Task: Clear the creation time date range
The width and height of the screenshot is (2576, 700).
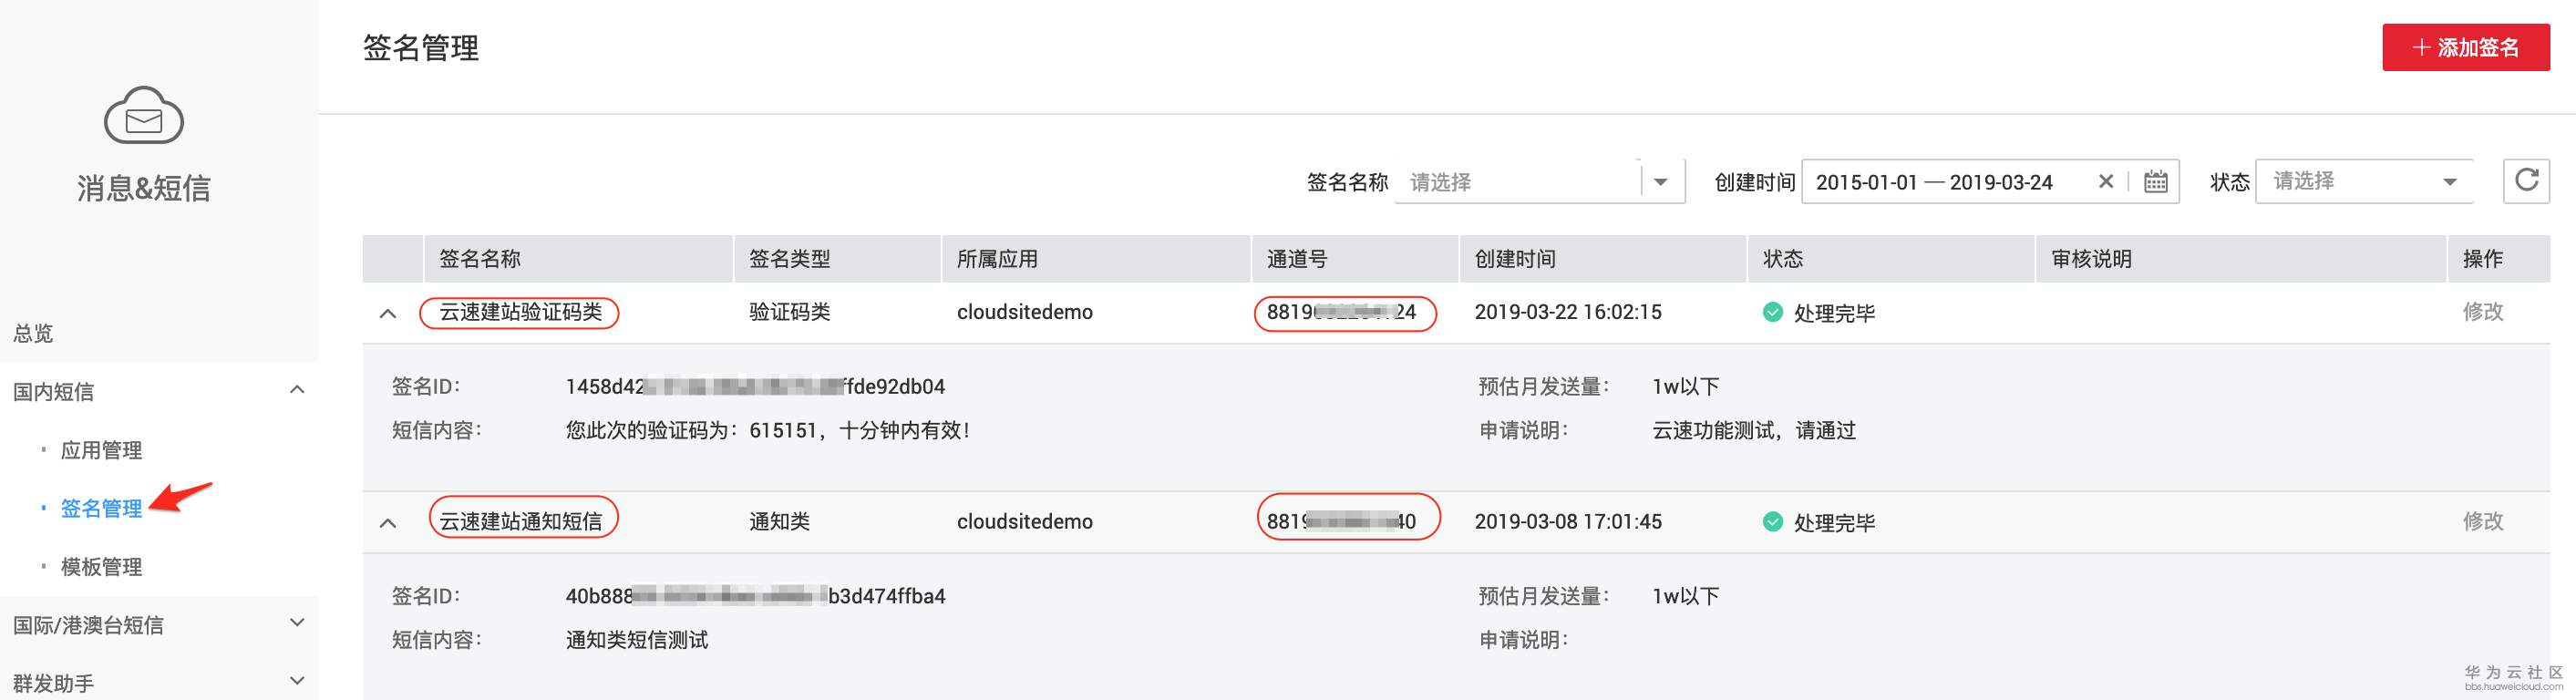Action: click(x=2105, y=182)
